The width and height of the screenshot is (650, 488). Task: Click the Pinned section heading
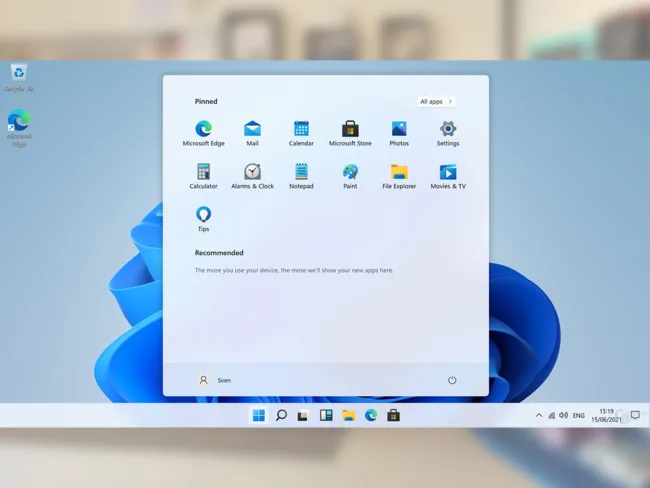pos(206,102)
